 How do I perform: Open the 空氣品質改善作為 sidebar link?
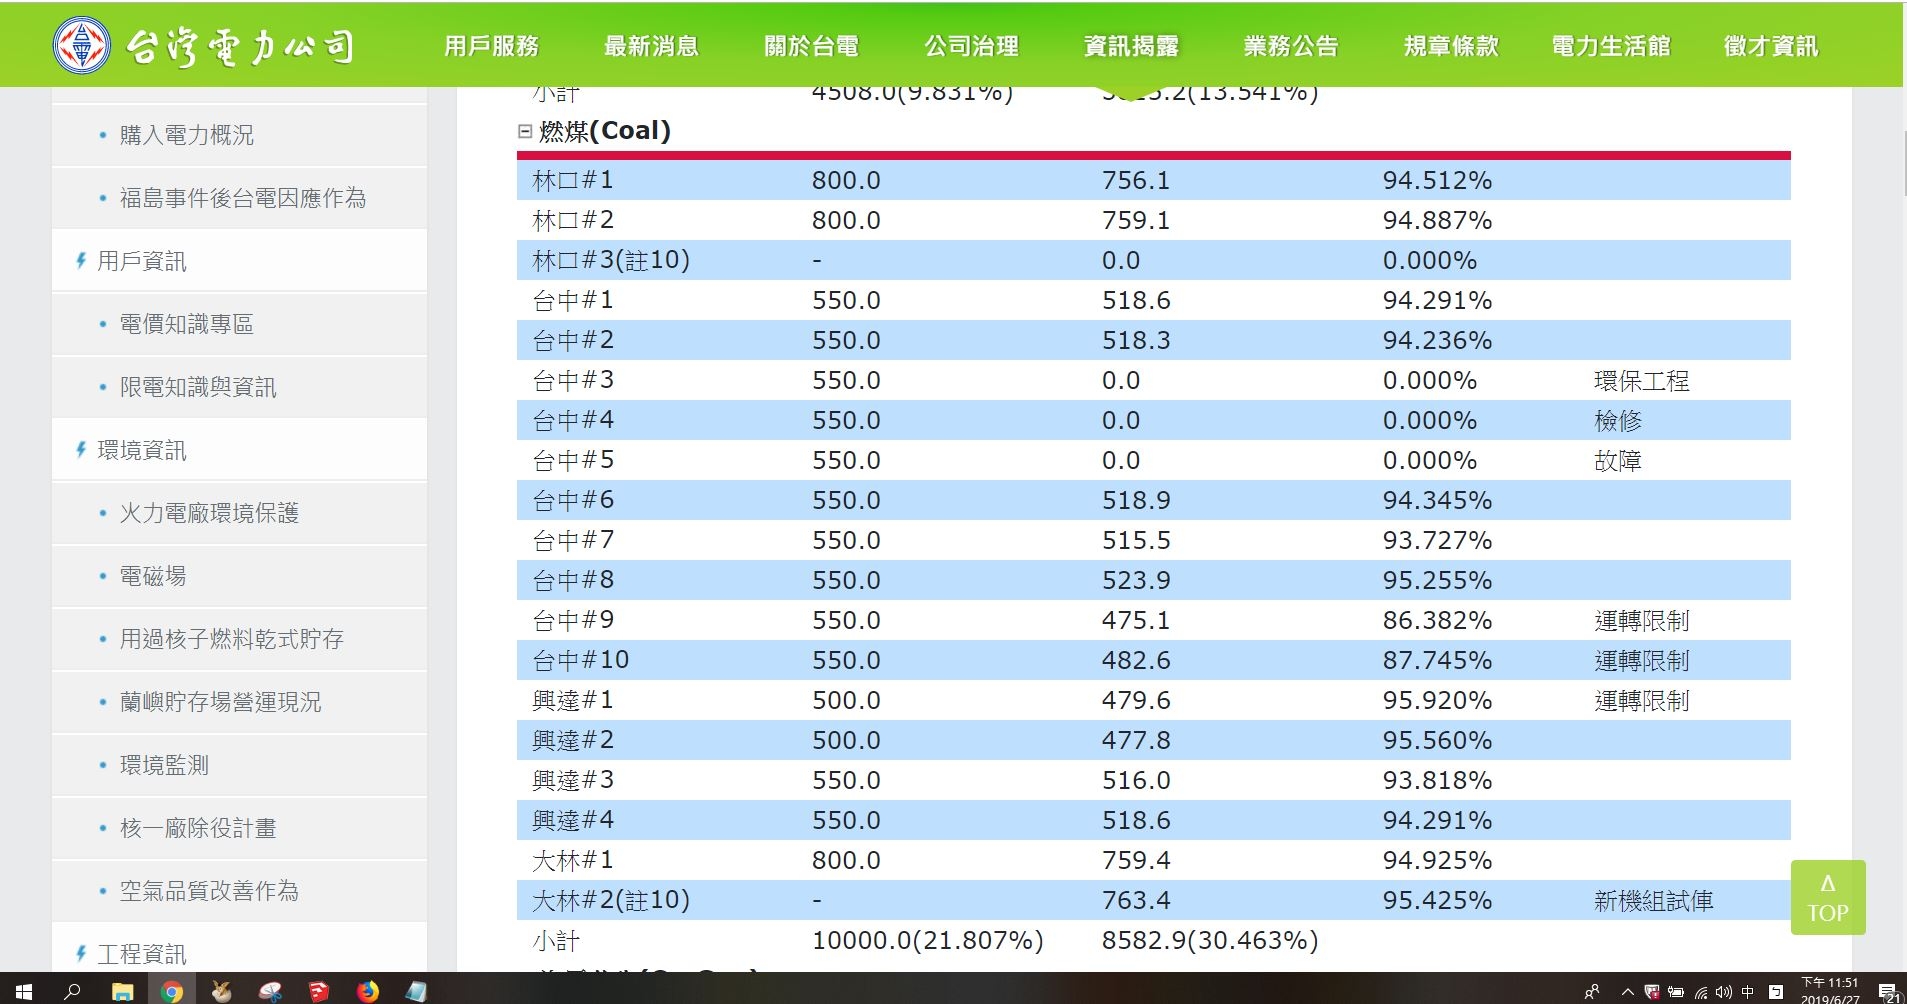209,891
